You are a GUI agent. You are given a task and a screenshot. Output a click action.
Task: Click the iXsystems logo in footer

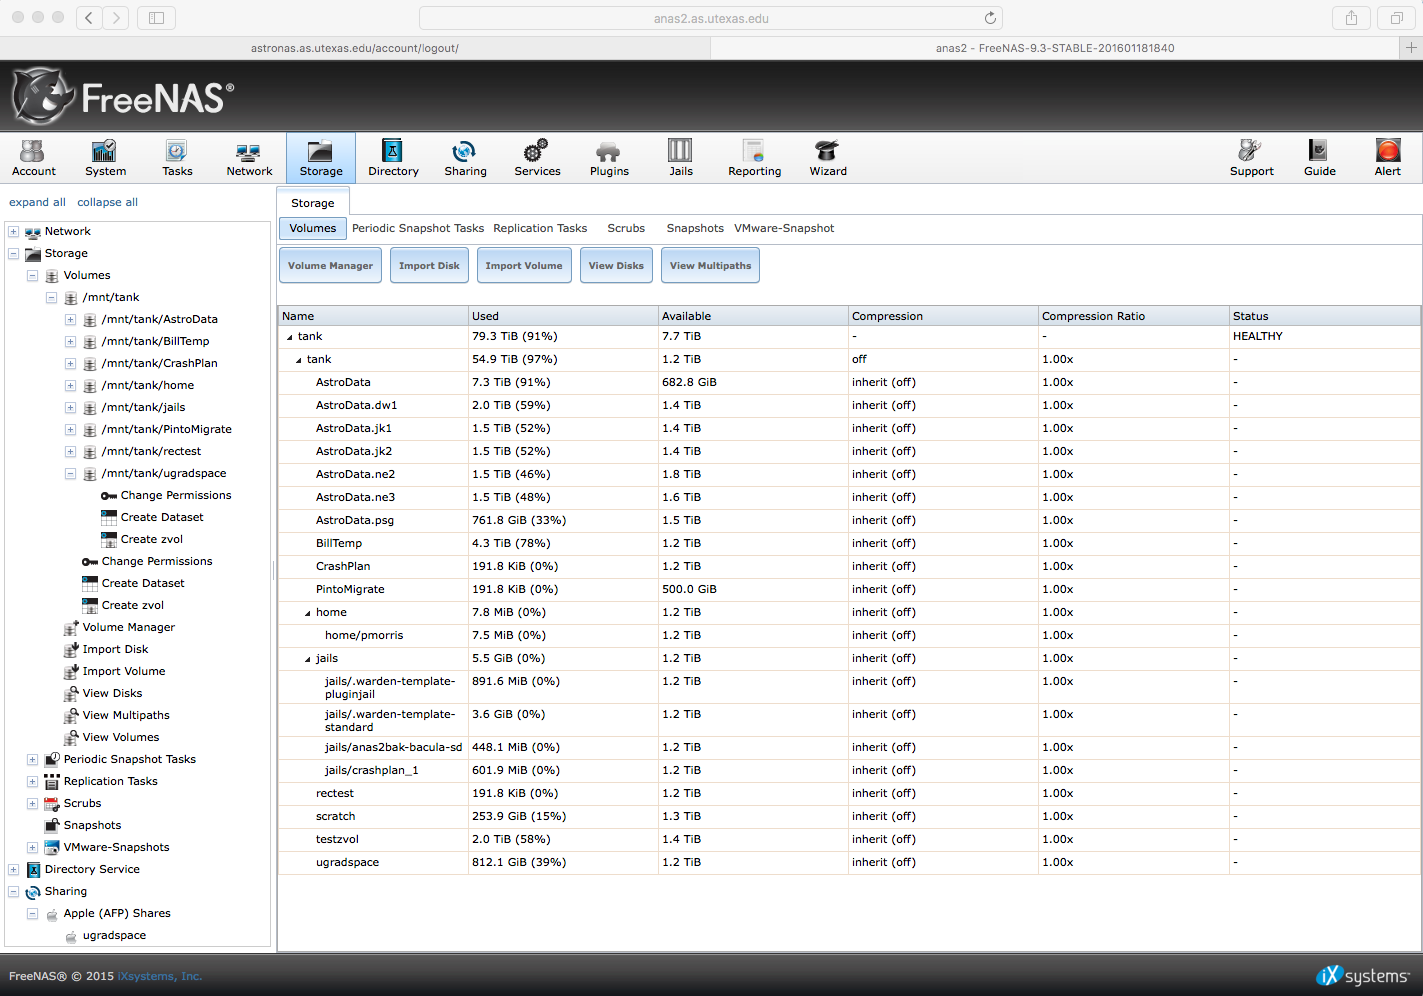pos(1362,976)
